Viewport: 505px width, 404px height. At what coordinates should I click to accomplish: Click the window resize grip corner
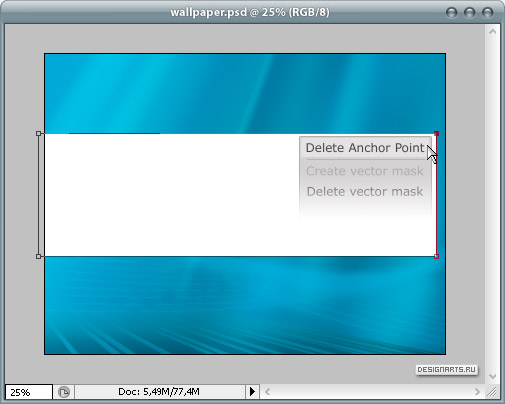coord(492,392)
